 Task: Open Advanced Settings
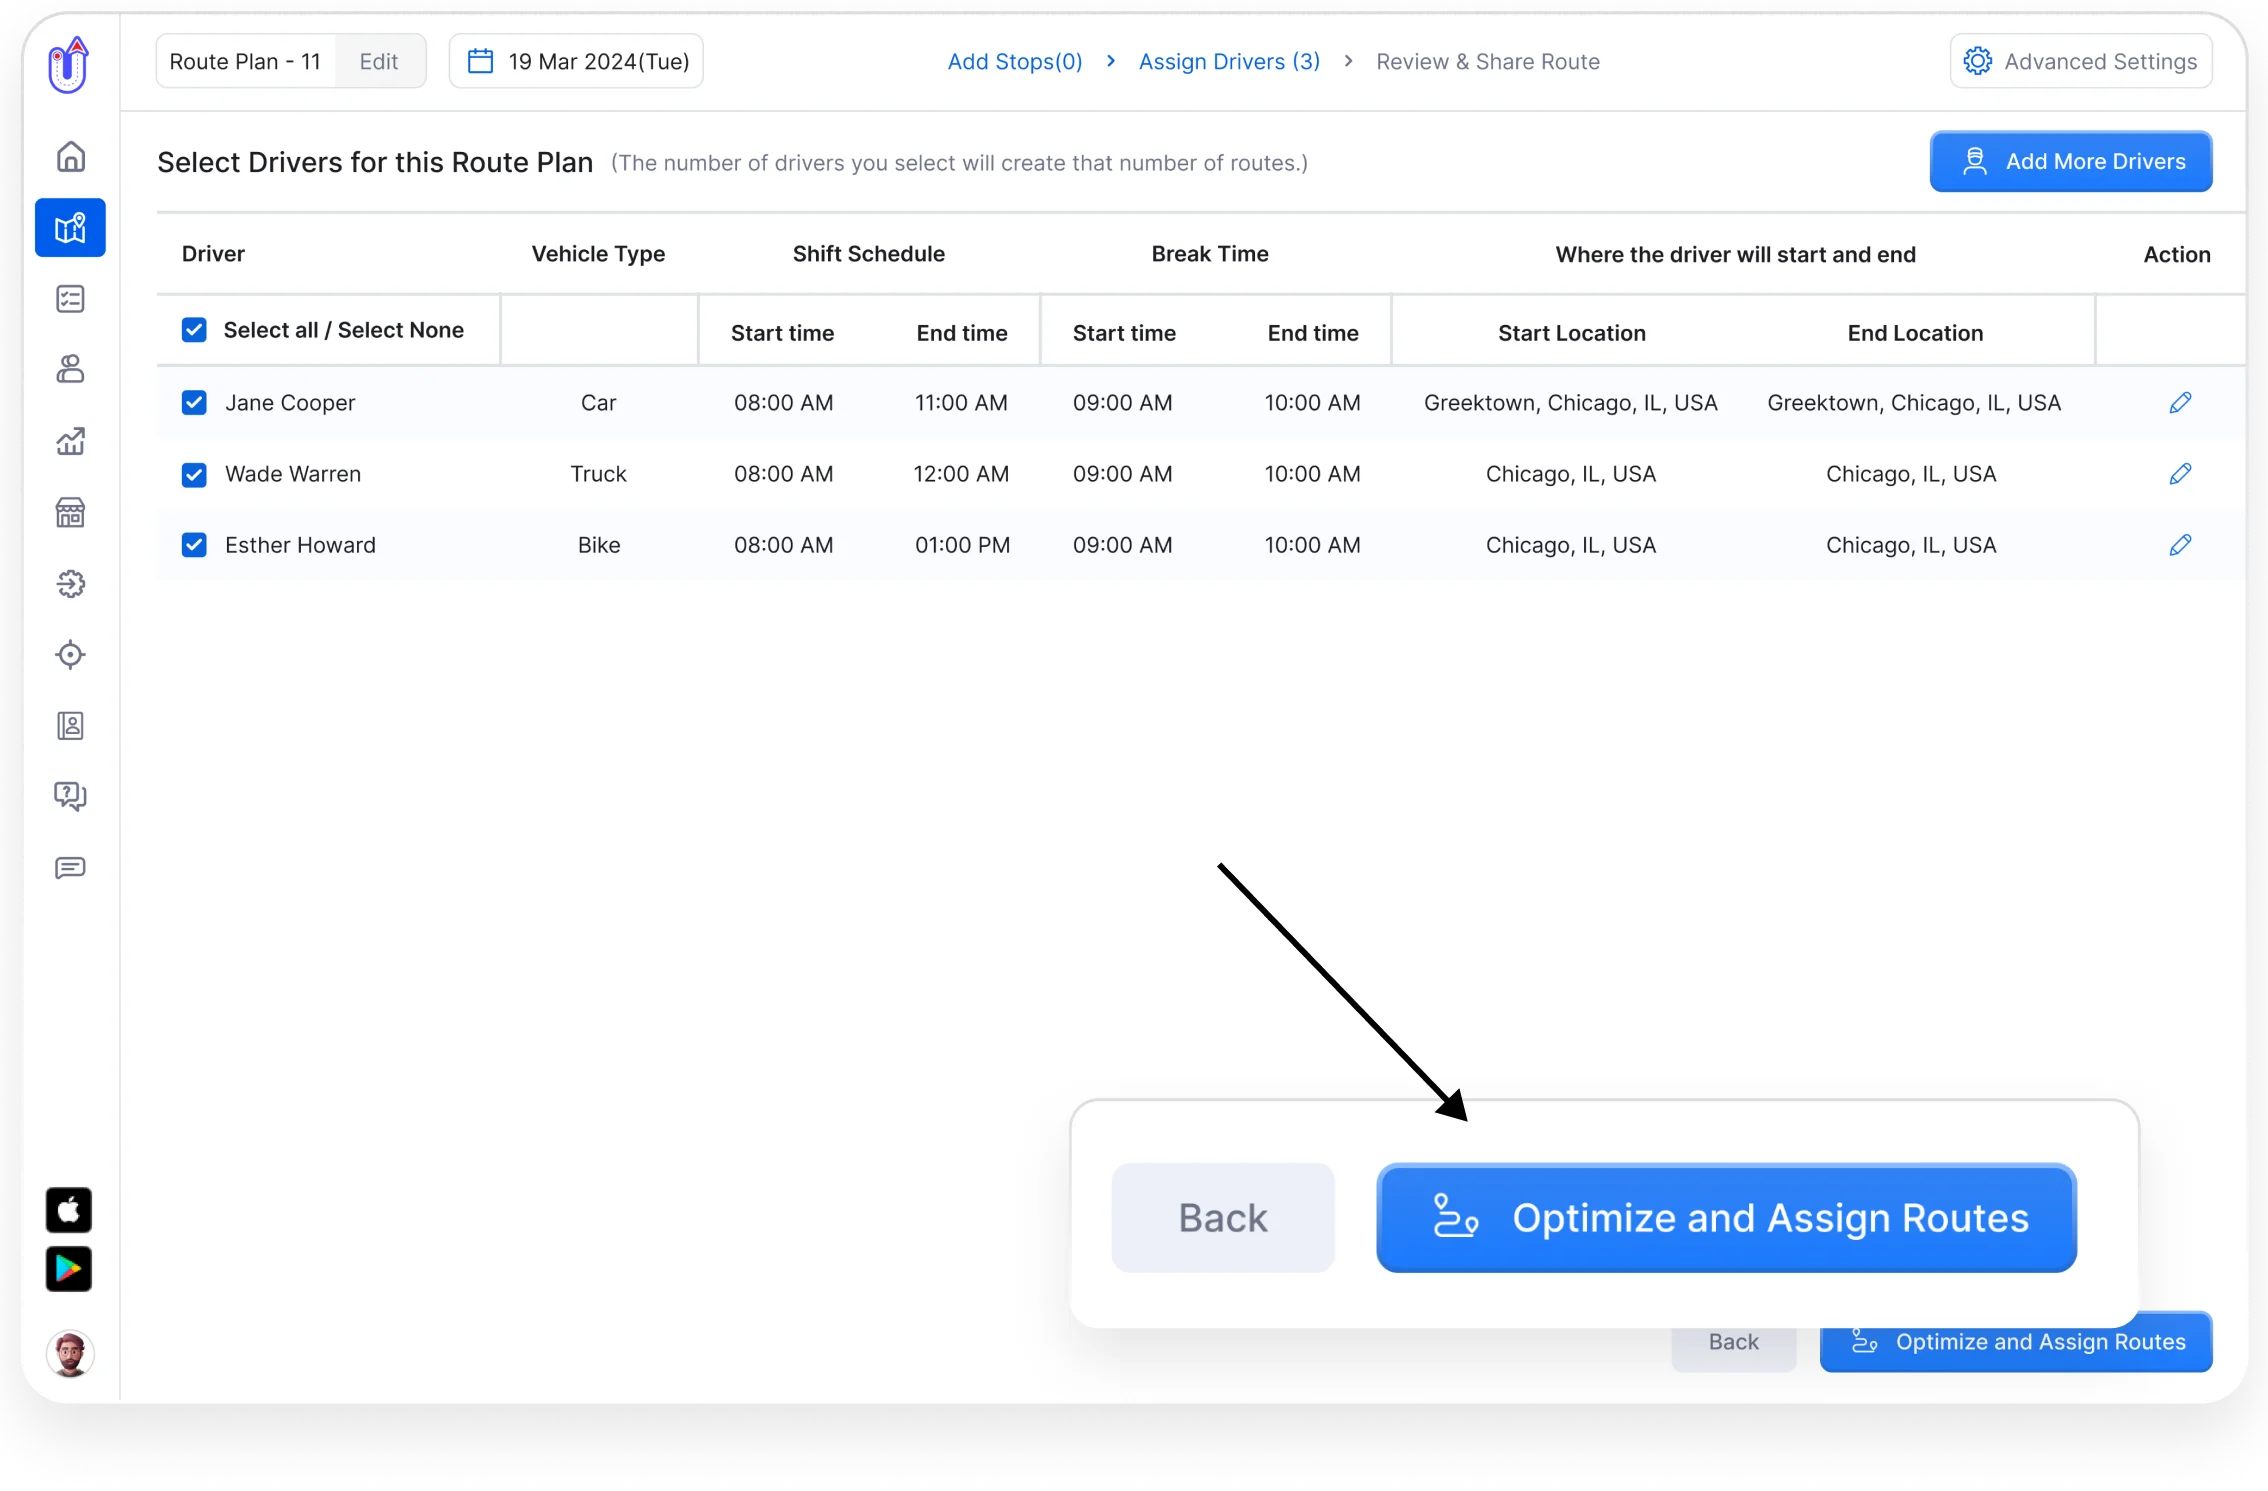click(x=2081, y=62)
